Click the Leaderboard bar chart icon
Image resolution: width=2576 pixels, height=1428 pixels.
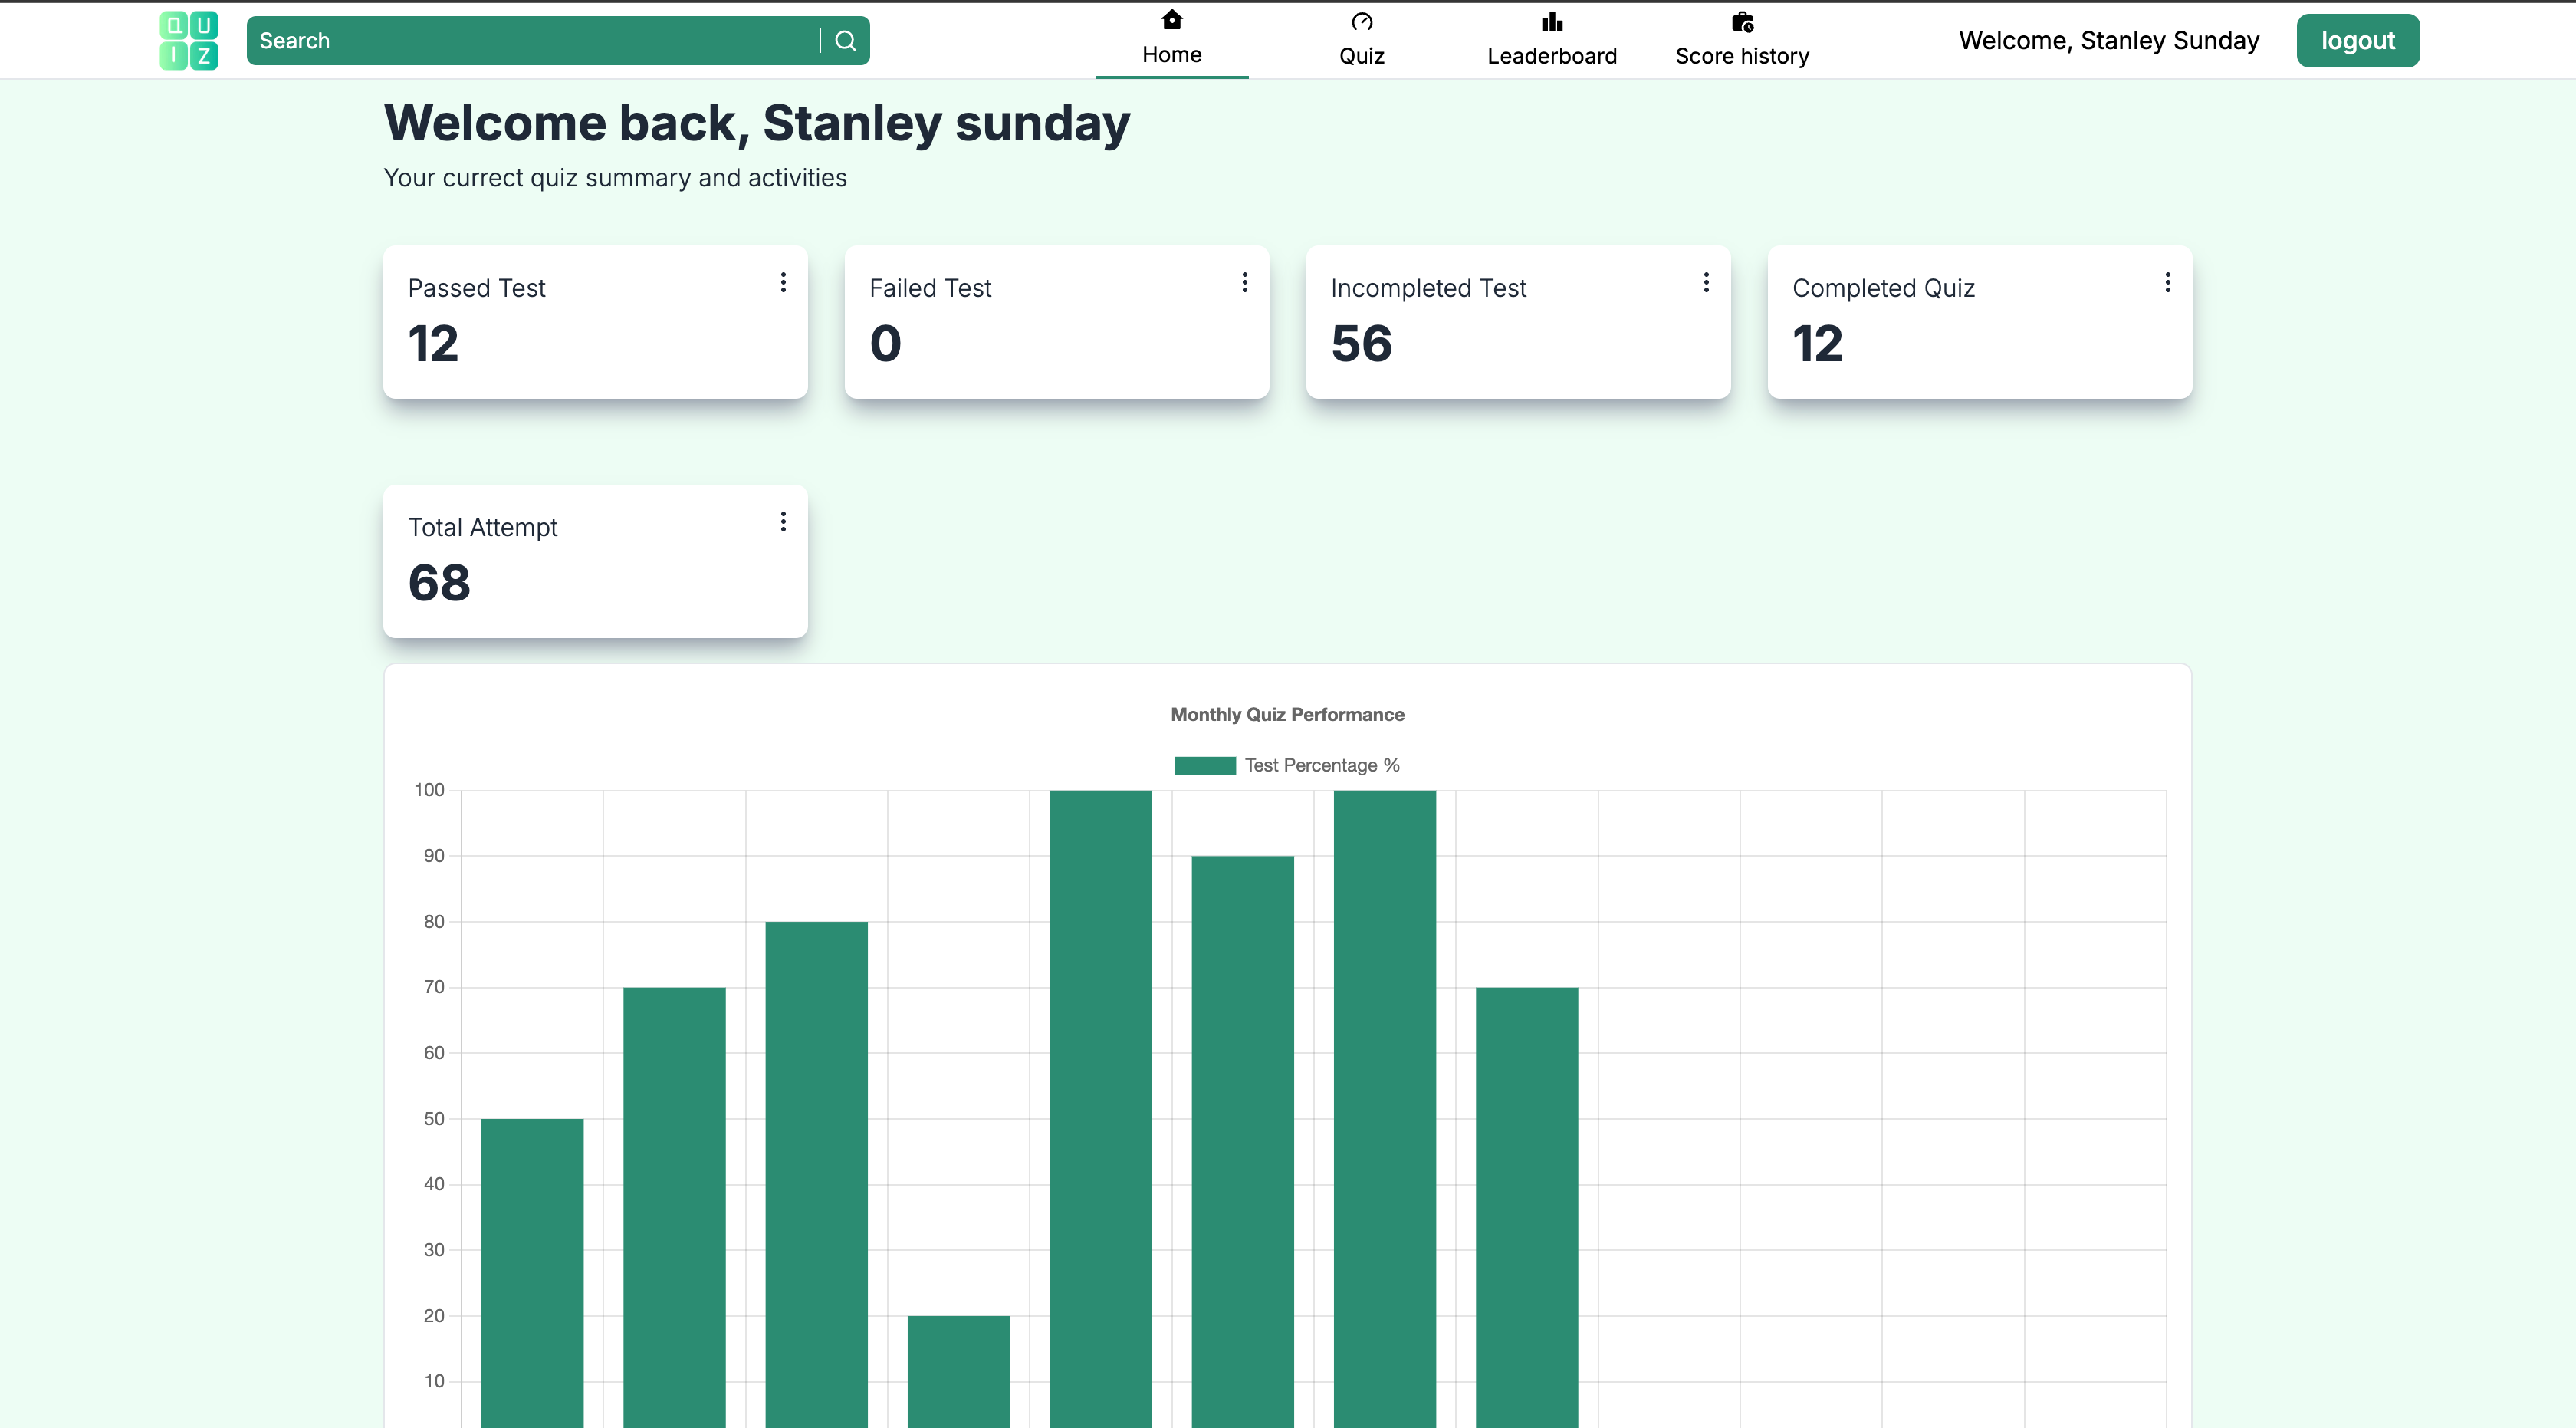tap(1551, 22)
